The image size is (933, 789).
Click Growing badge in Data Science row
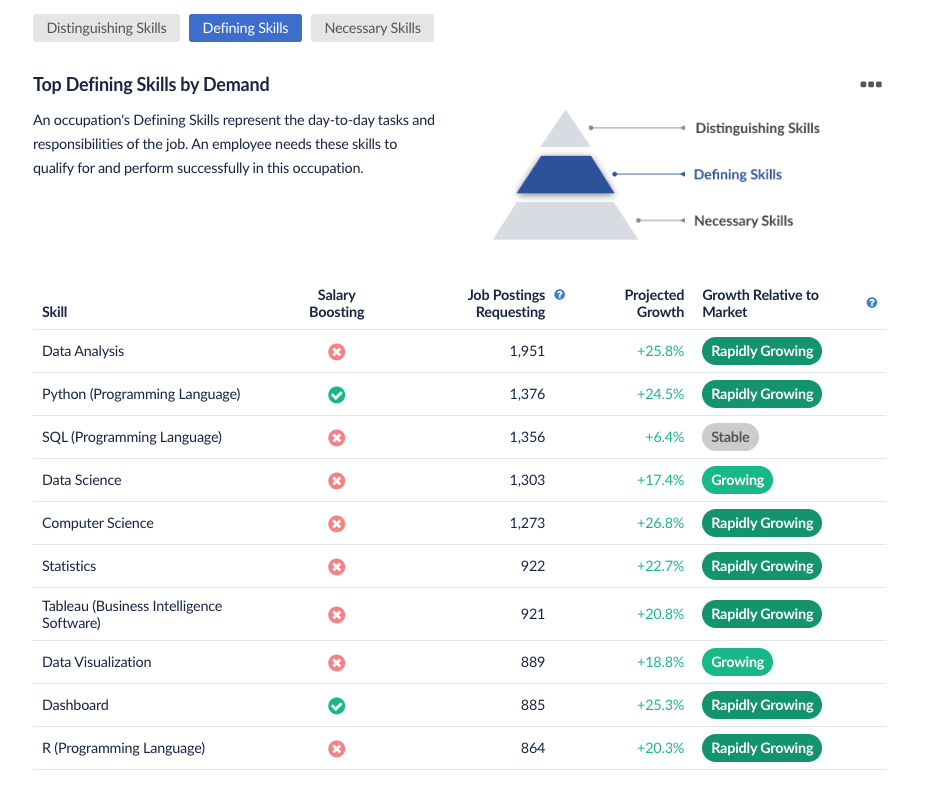pos(737,480)
